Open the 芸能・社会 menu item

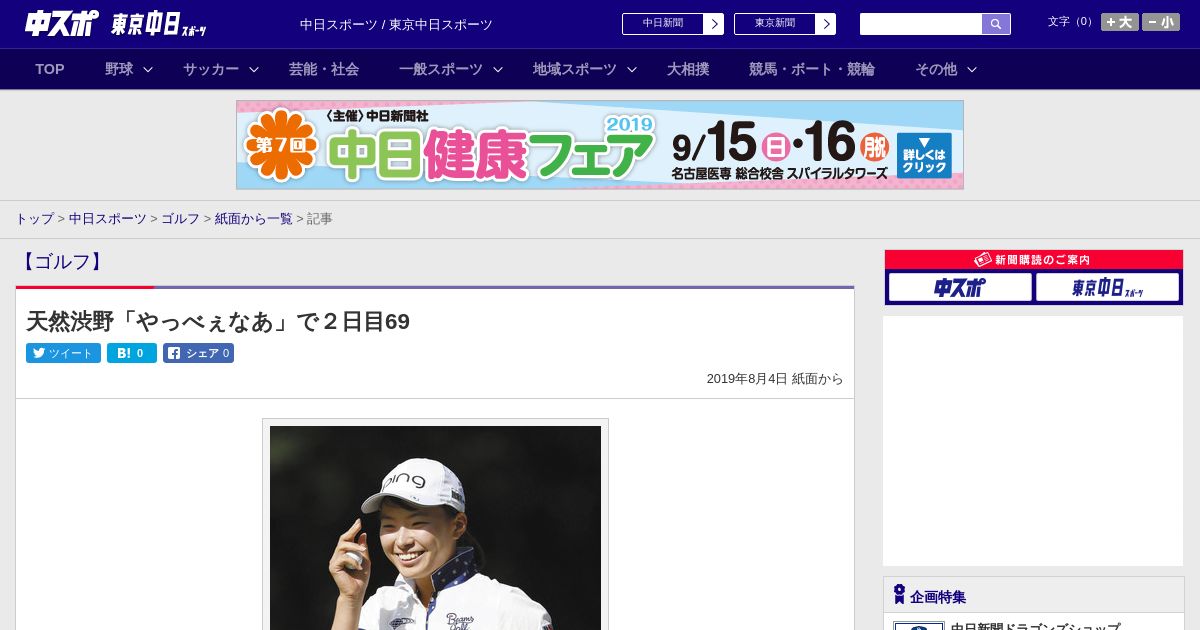[324, 69]
